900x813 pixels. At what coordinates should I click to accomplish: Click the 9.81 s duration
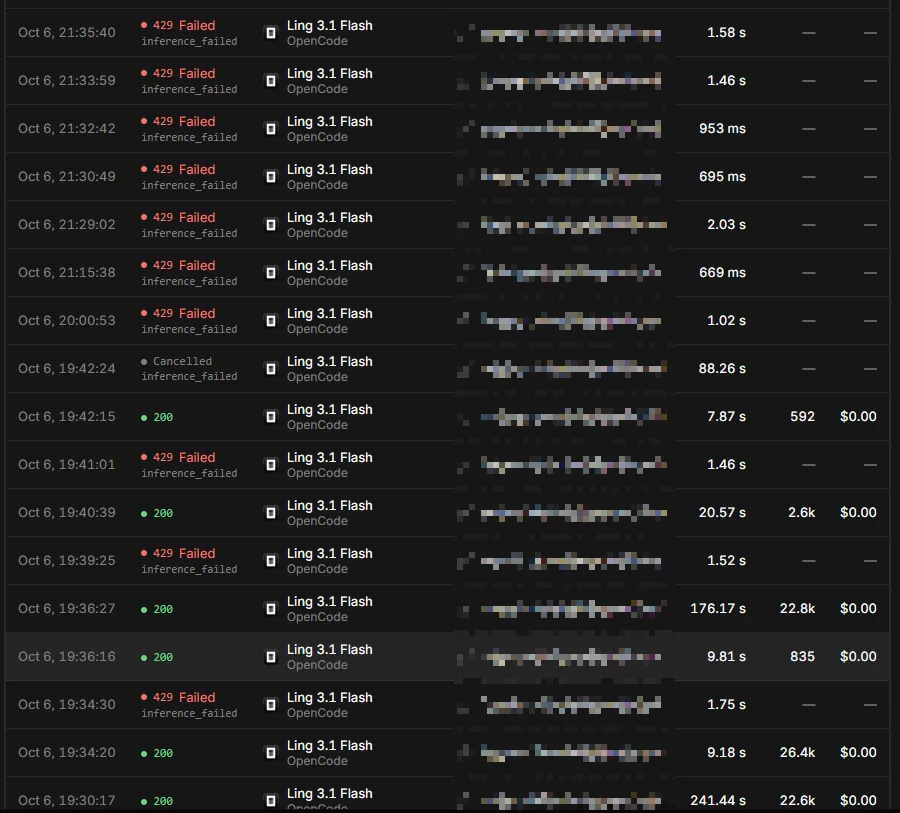pyautogui.click(x=726, y=657)
